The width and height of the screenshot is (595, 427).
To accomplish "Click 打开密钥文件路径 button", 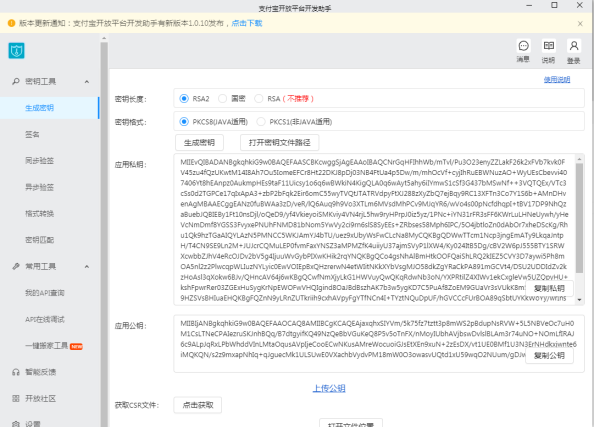I will (280, 142).
